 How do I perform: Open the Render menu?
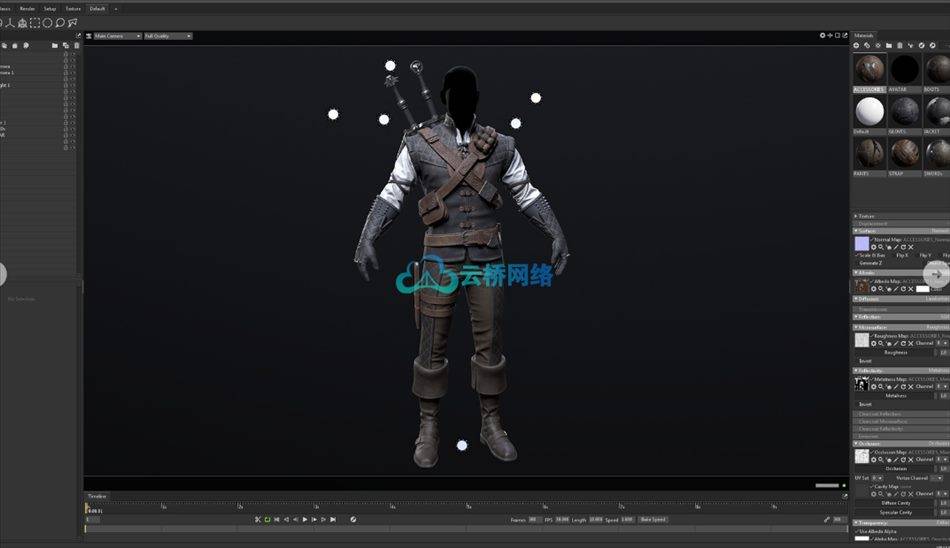(x=27, y=8)
